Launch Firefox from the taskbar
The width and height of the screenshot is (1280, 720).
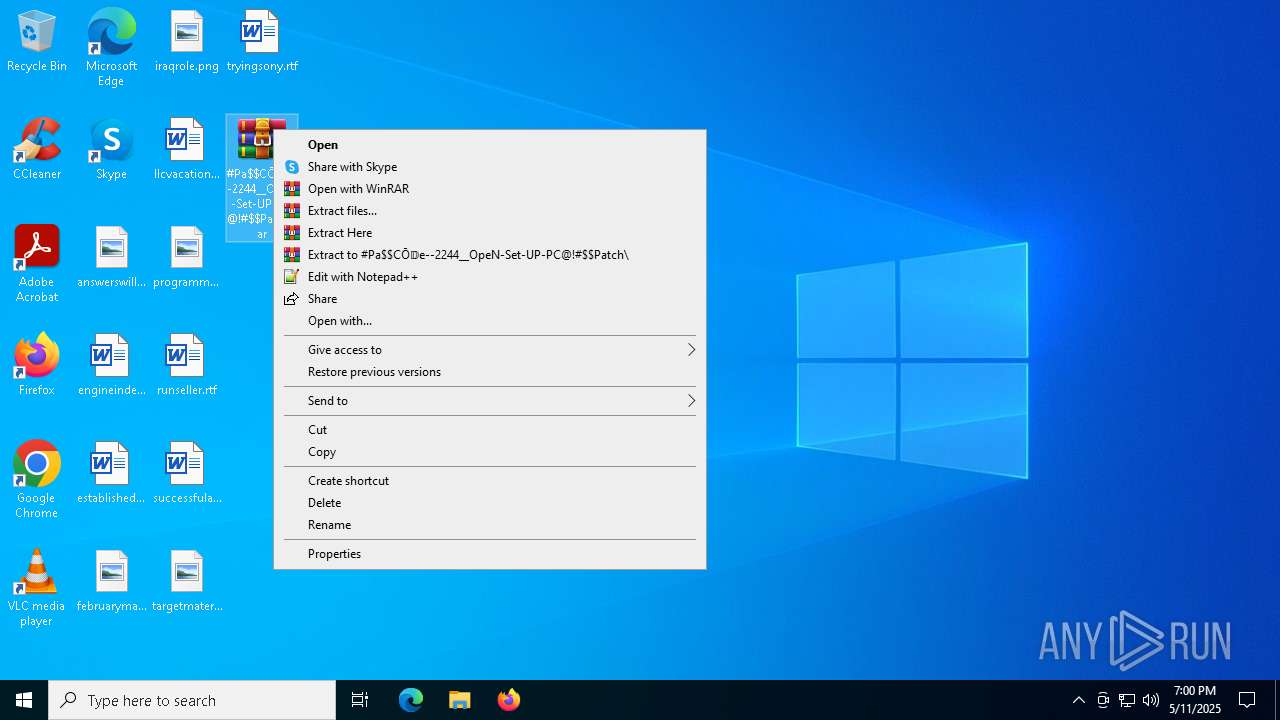point(508,700)
